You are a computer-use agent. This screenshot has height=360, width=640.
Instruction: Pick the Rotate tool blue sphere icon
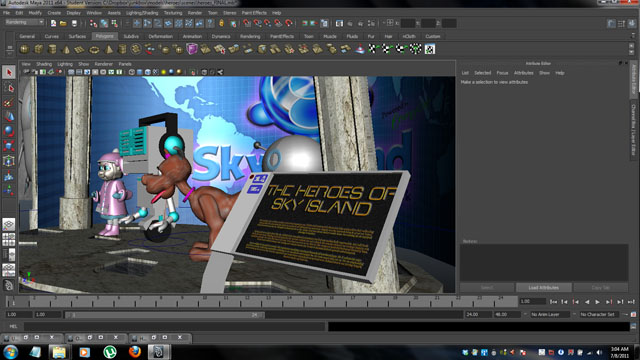pos(9,131)
